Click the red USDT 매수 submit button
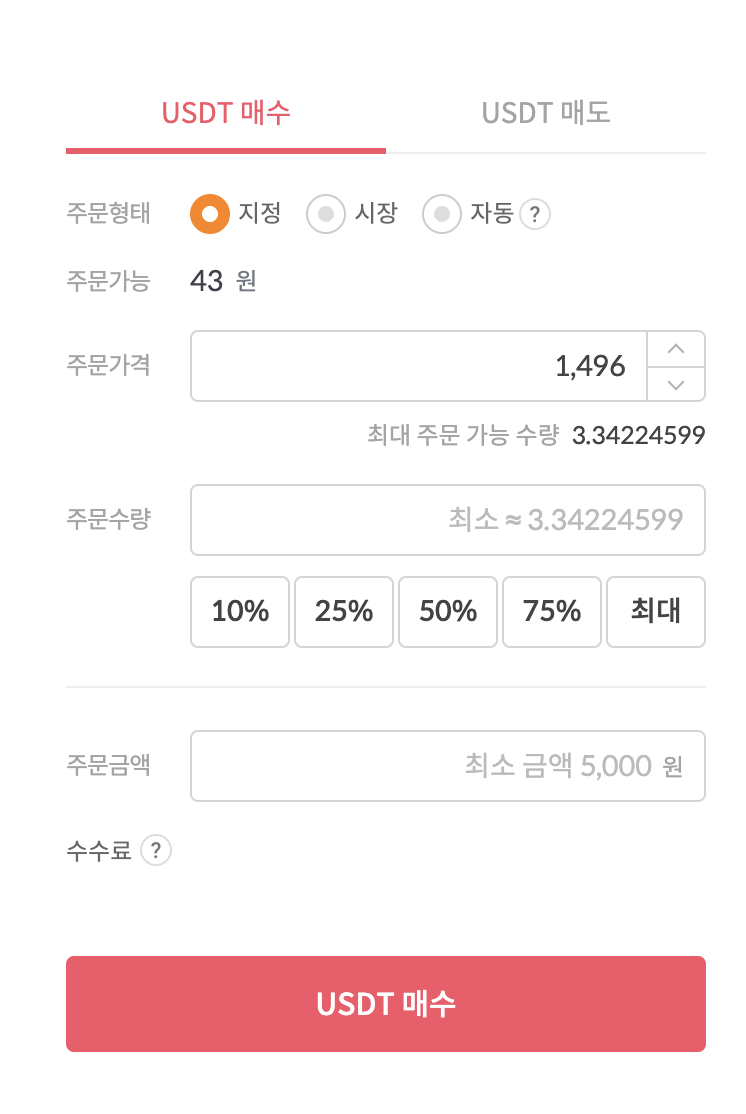 pyautogui.click(x=385, y=1003)
